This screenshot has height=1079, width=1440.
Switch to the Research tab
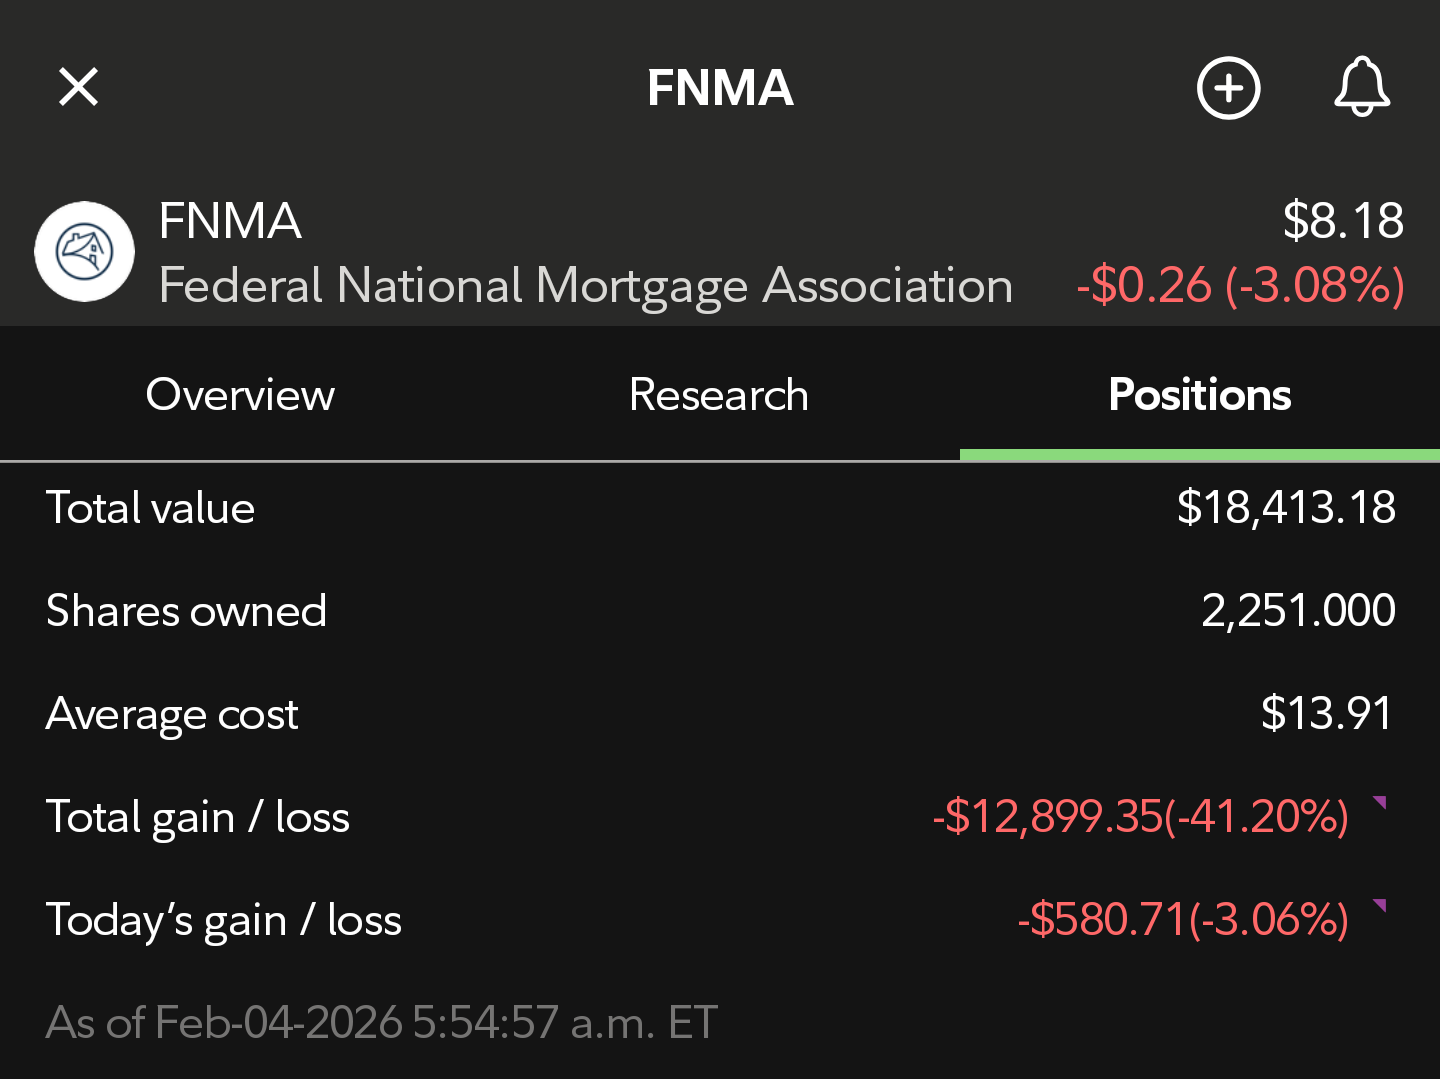click(x=718, y=394)
